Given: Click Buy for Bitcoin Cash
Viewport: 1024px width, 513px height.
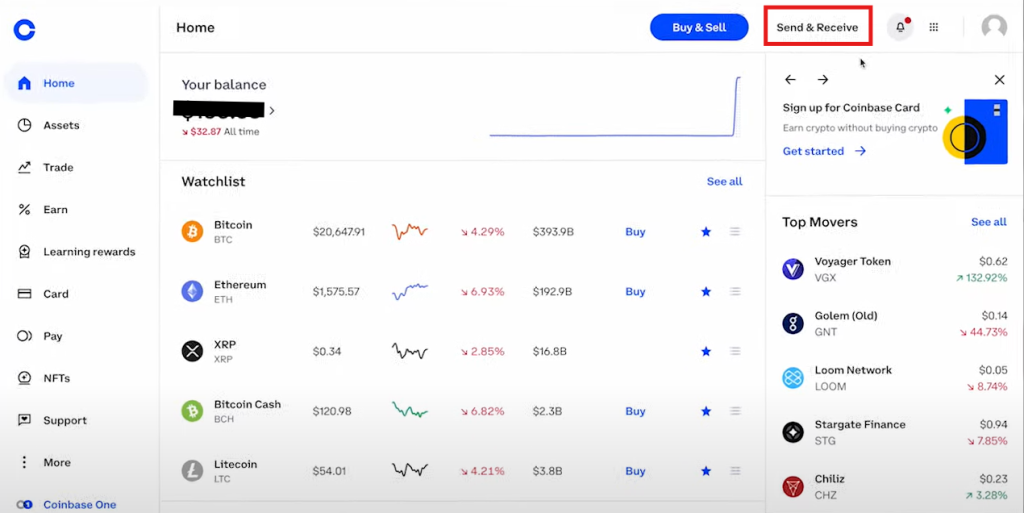Looking at the screenshot, I should tap(635, 411).
